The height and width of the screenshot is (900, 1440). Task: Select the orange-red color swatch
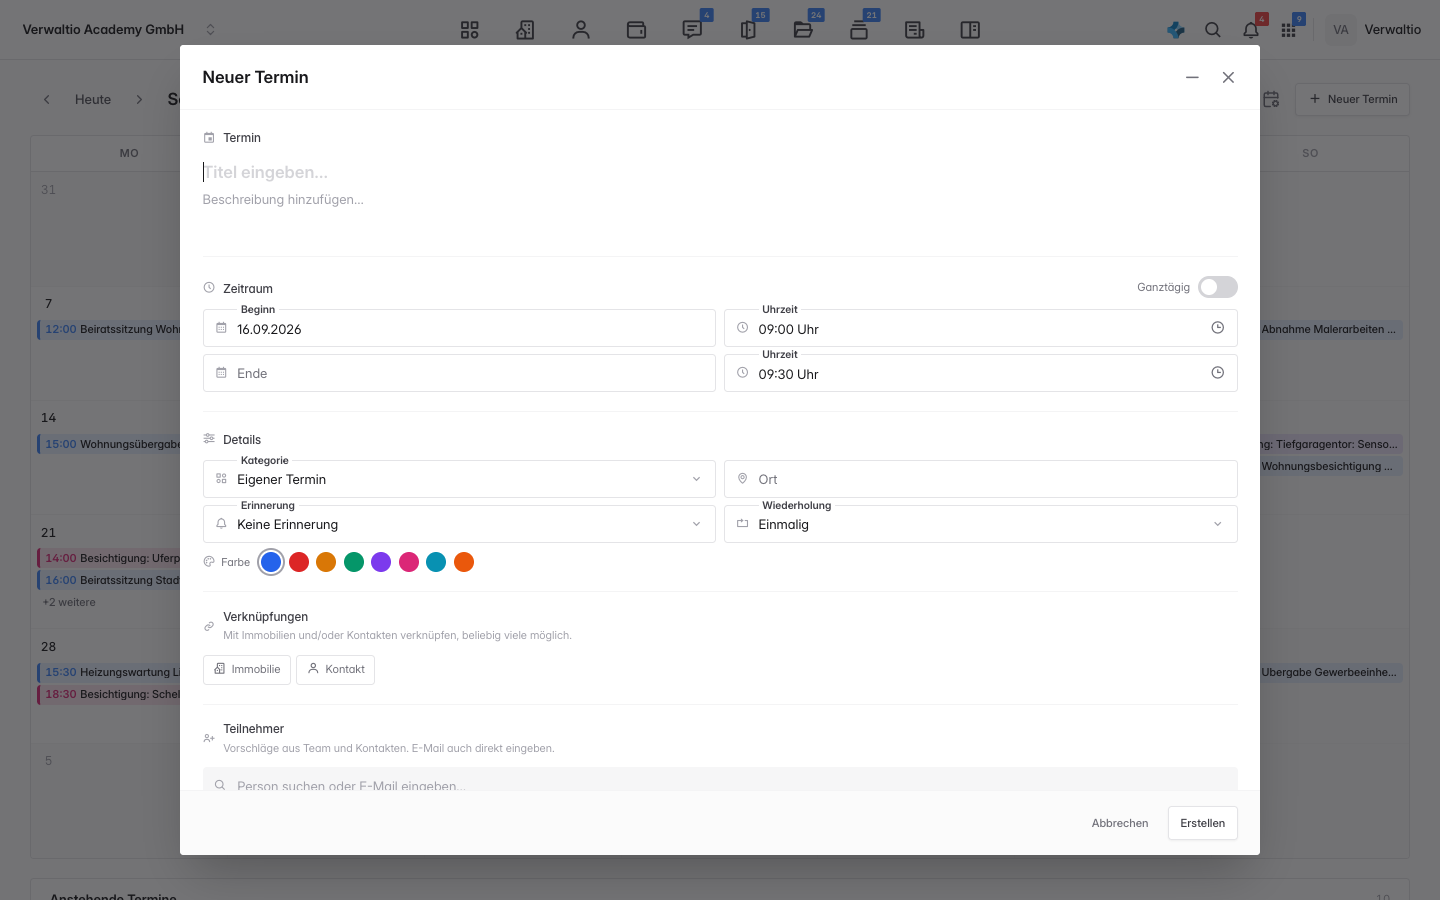click(x=464, y=562)
